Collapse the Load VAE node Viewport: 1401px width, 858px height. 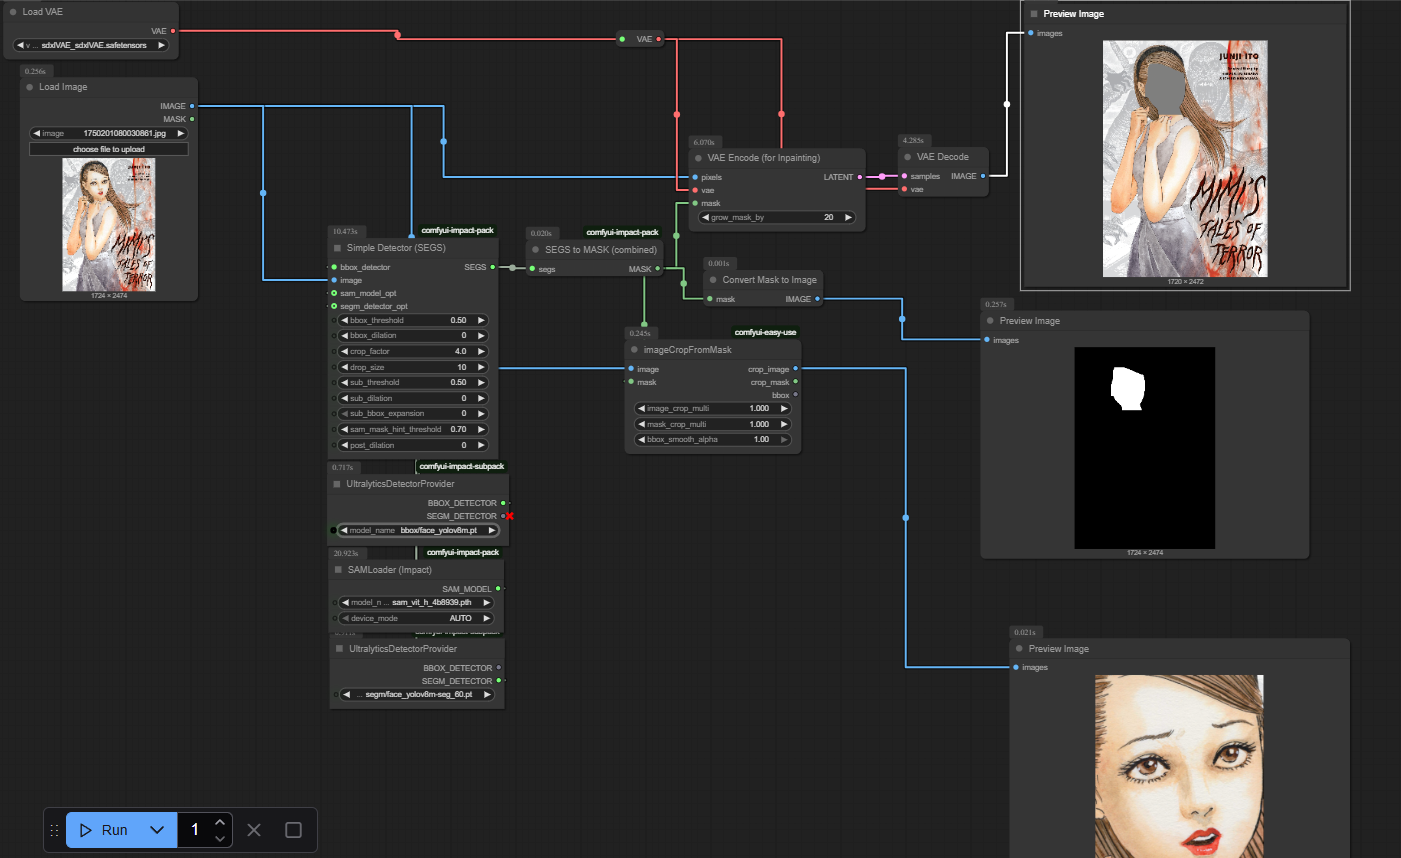click(x=13, y=12)
